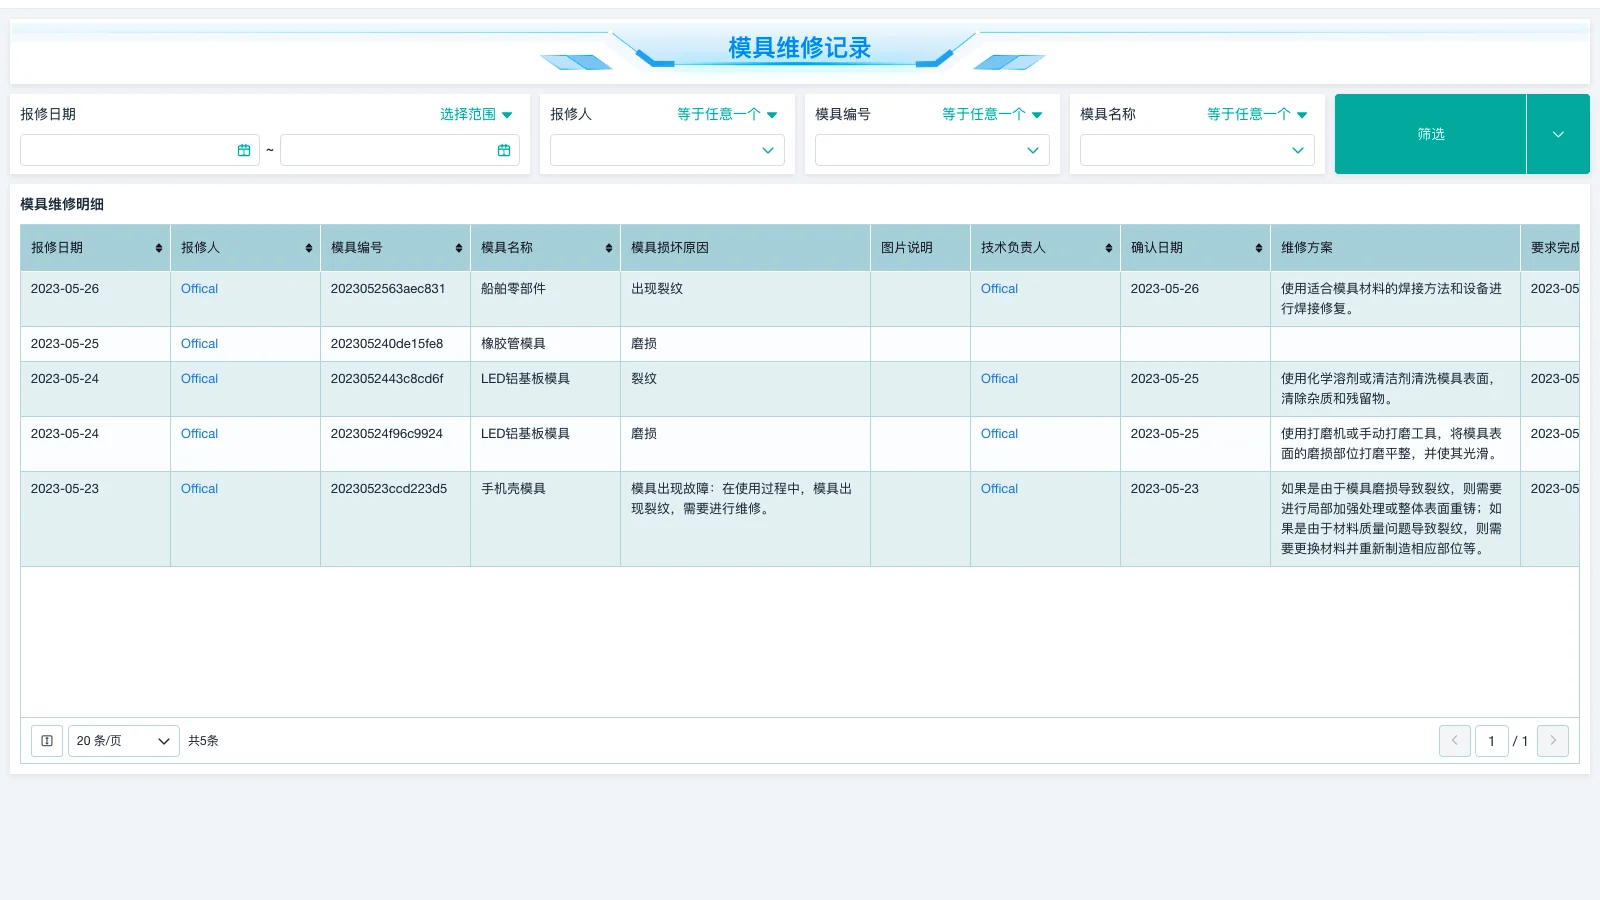
Task: Sort the 模具名称 column
Action: click(608, 247)
